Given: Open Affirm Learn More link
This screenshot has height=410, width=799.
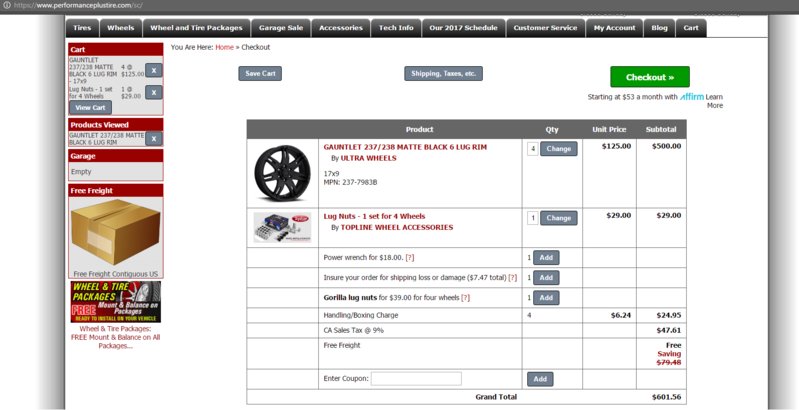Looking at the screenshot, I should coord(714,101).
